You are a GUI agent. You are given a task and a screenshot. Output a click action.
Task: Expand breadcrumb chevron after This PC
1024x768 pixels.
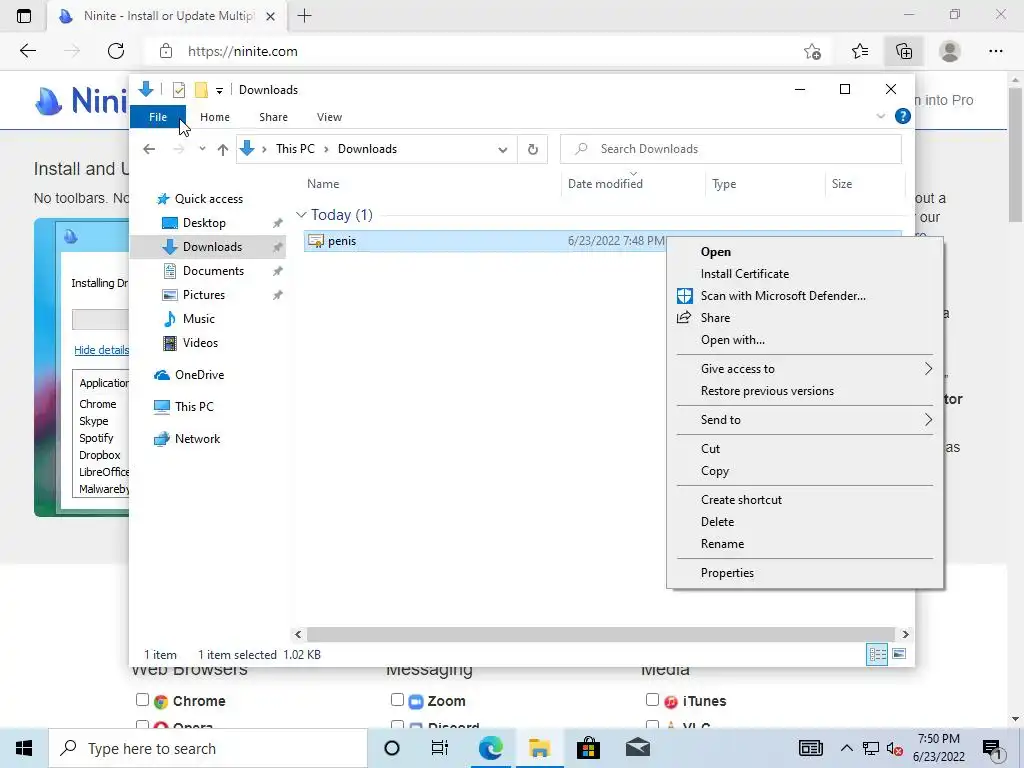(326, 149)
